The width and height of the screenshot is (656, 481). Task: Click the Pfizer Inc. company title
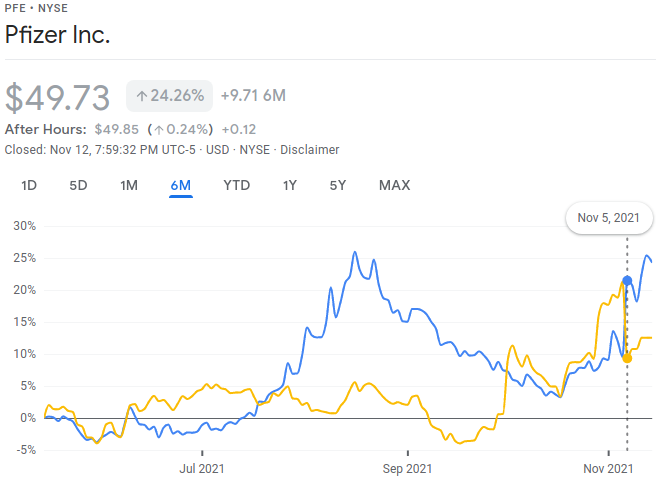click(57, 35)
